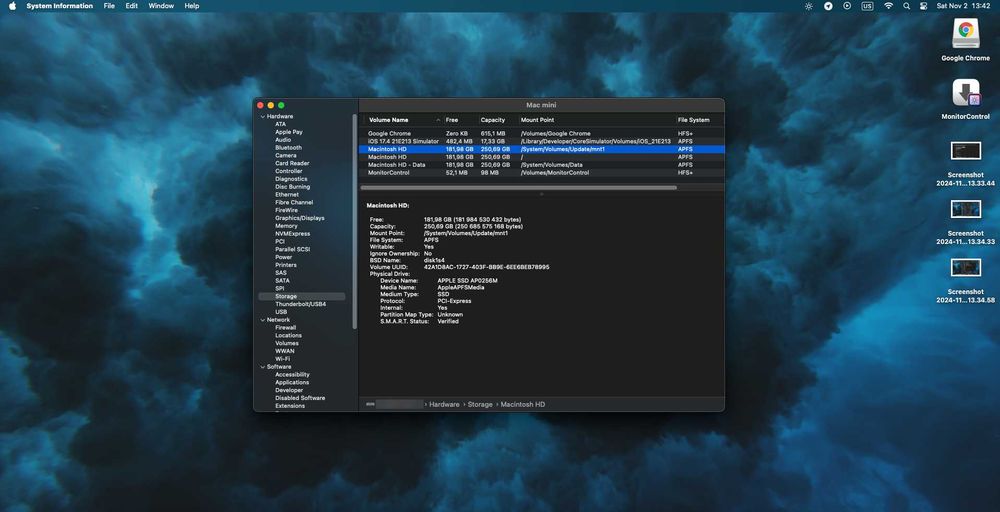Click the location arrow menu bar icon
The image size is (1000, 512).
(x=828, y=6)
